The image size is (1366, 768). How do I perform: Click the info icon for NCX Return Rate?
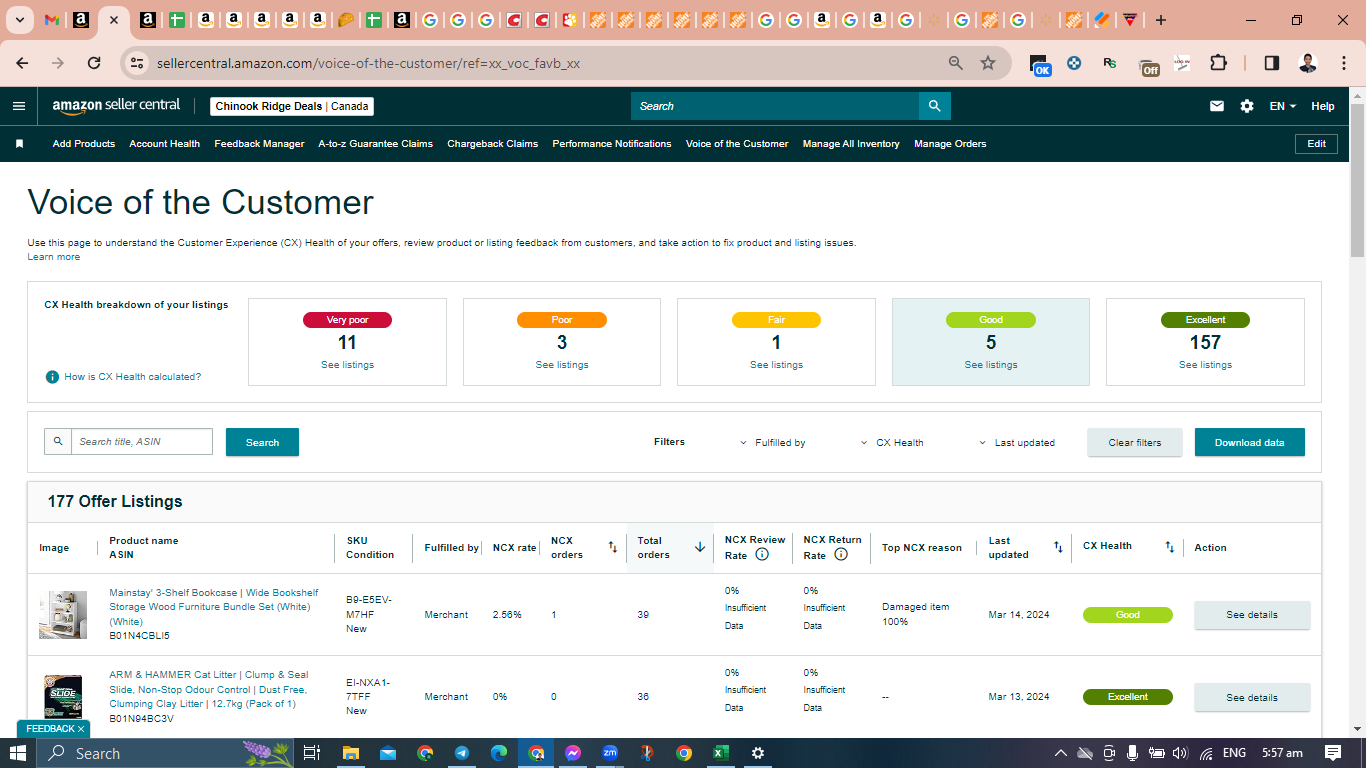coord(841,554)
